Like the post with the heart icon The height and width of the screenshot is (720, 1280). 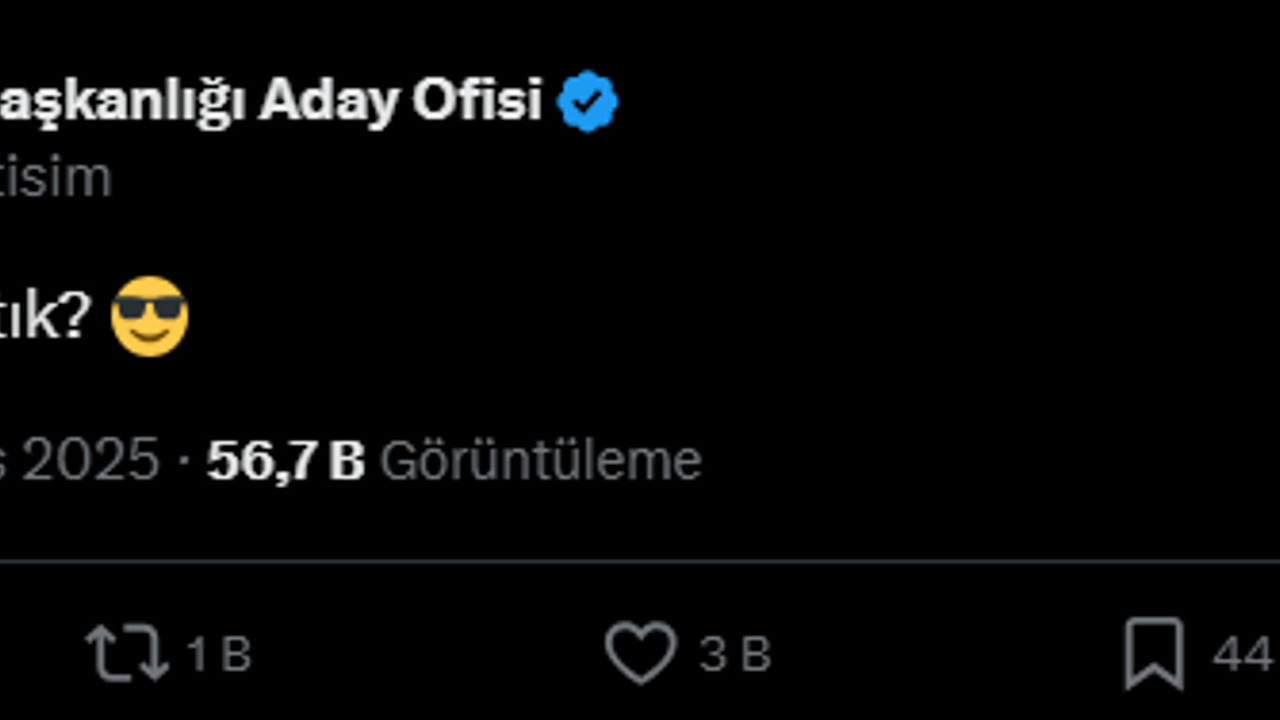coord(640,653)
